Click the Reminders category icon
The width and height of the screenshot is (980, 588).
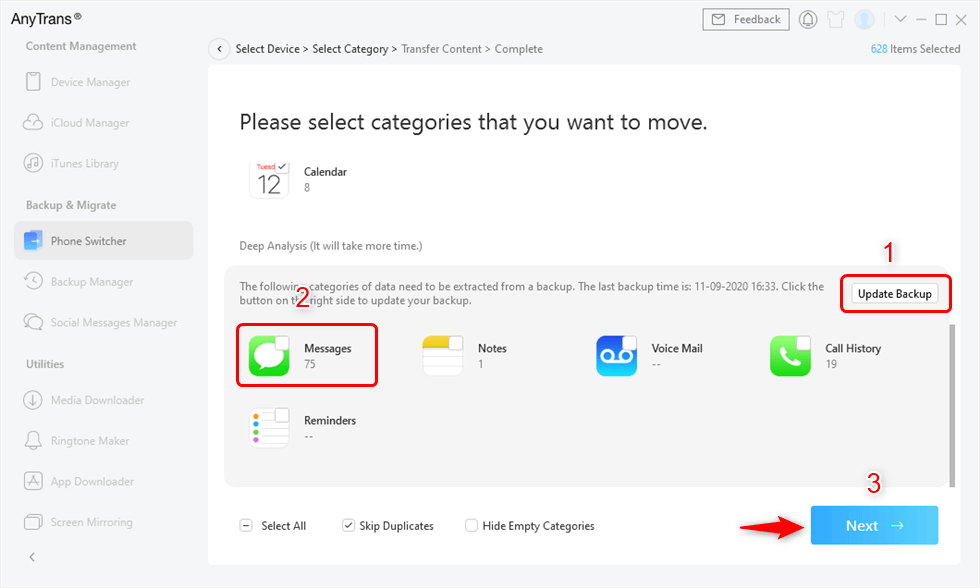(269, 428)
